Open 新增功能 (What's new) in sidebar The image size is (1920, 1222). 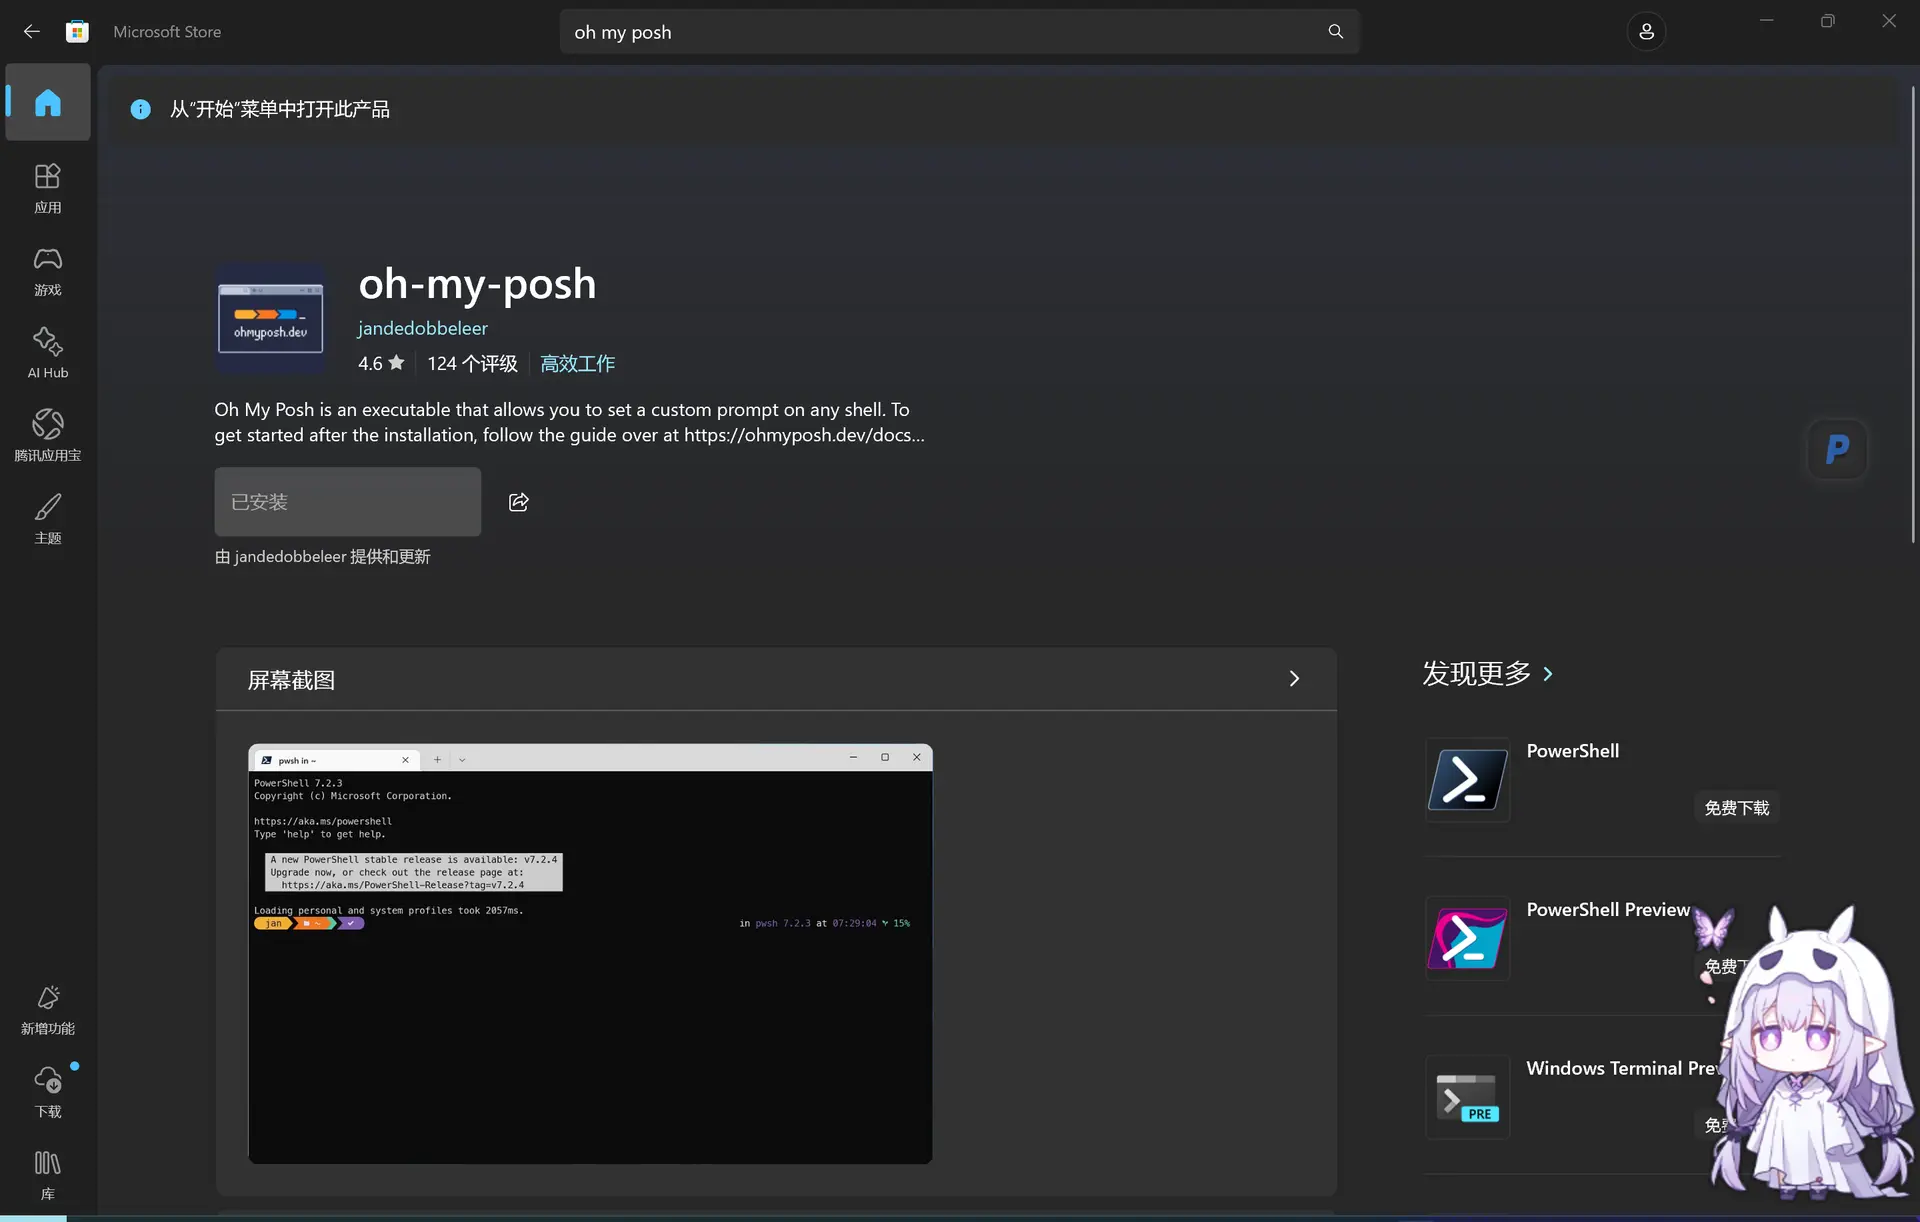[x=48, y=1010]
